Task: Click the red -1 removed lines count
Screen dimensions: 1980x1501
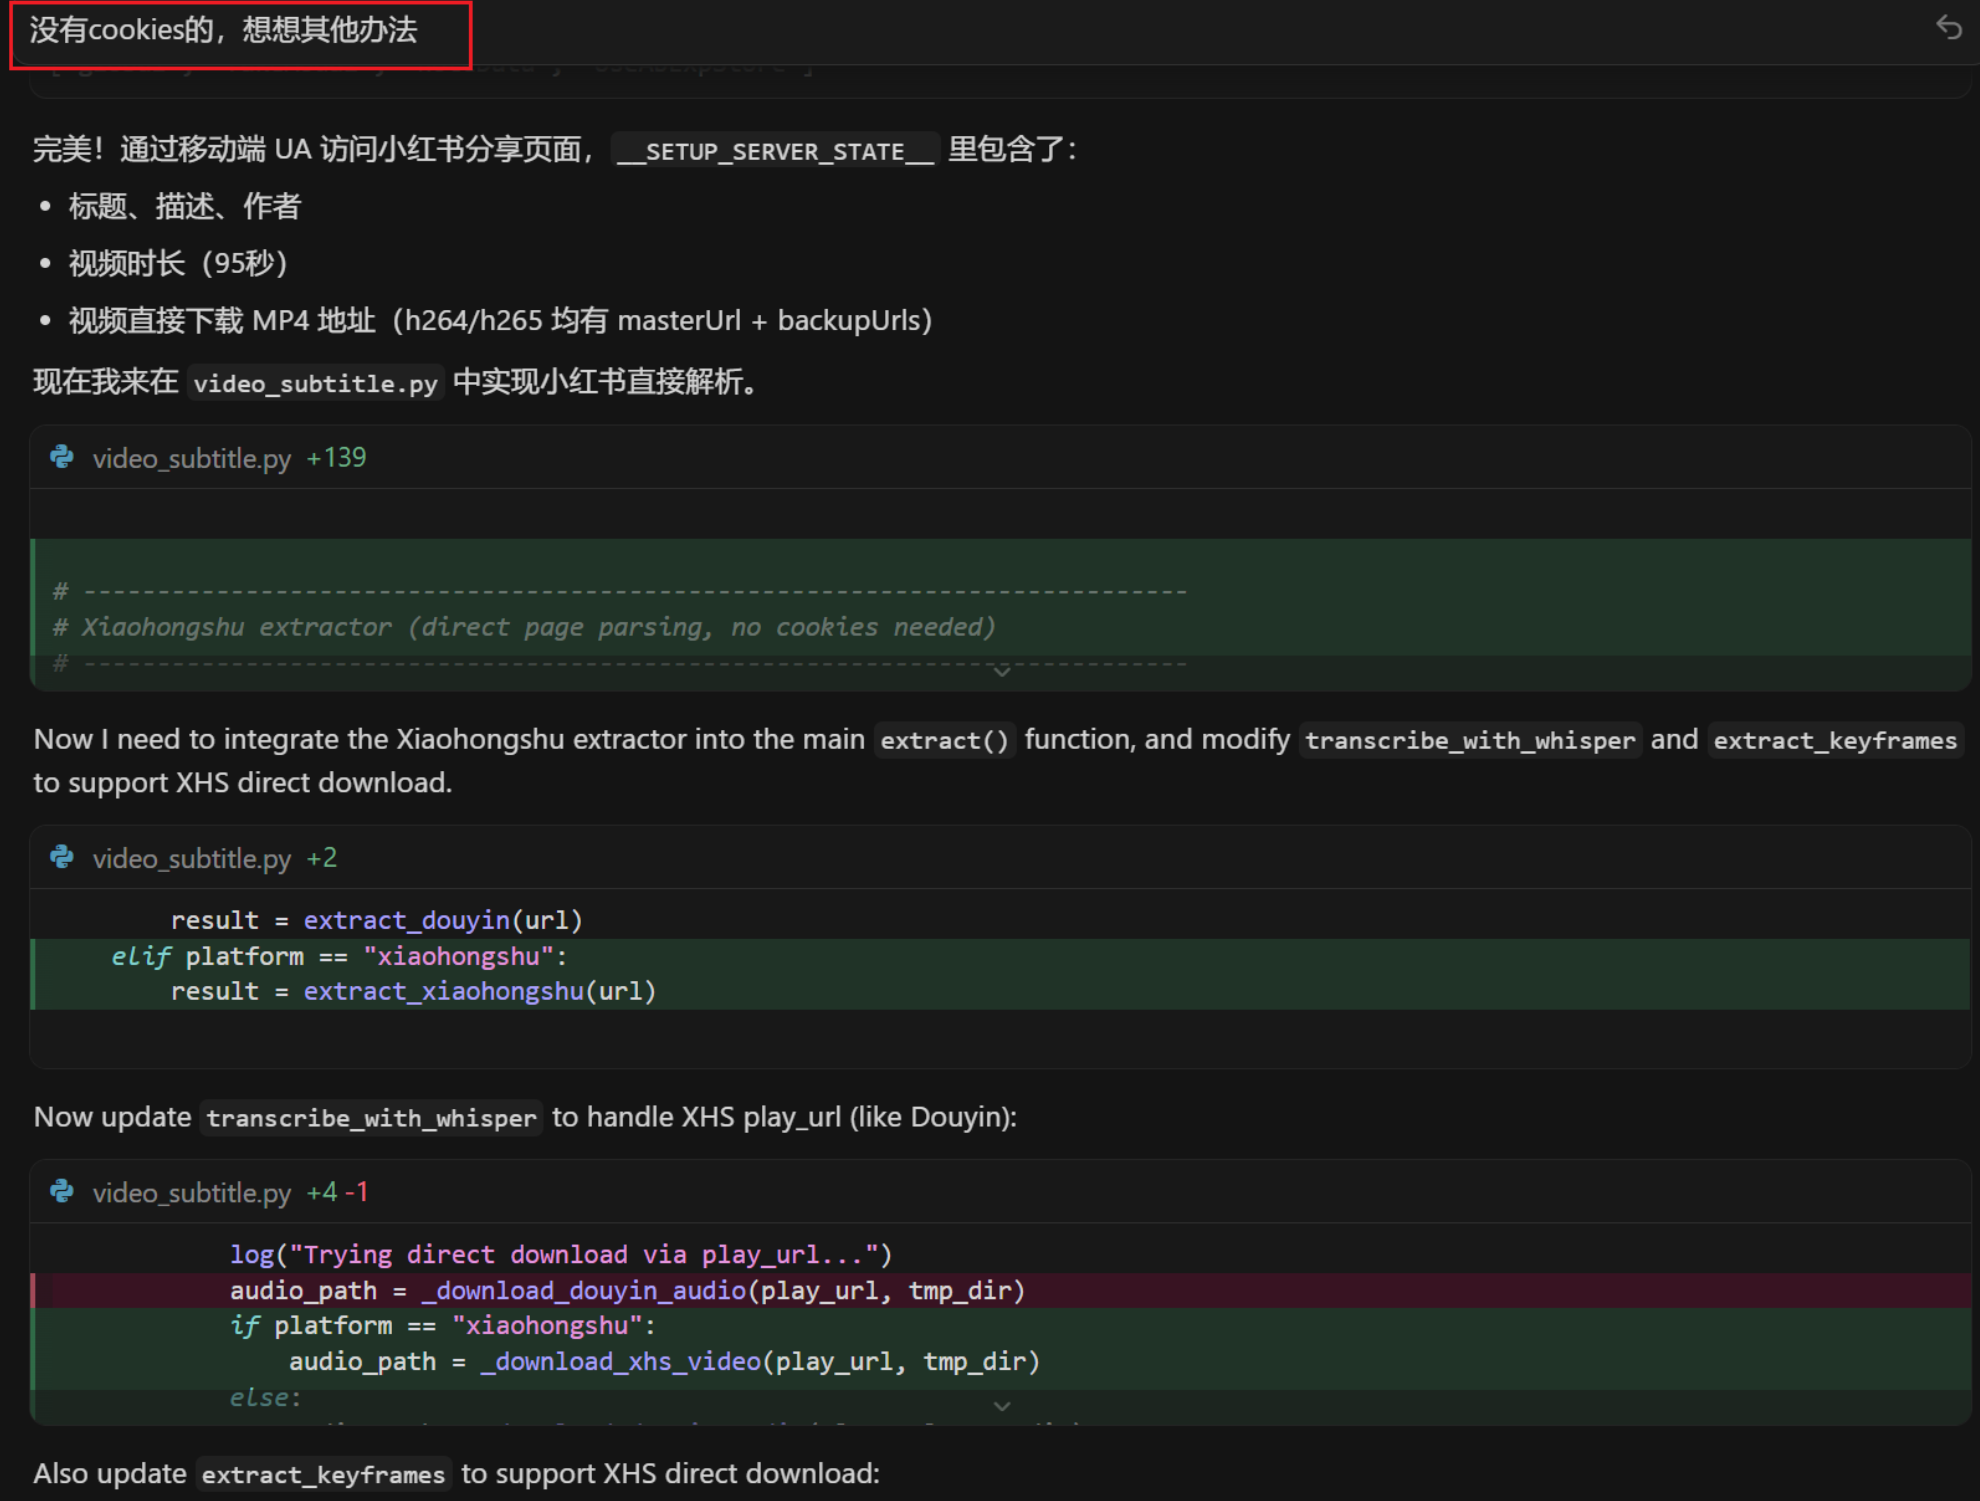Action: tap(357, 1192)
